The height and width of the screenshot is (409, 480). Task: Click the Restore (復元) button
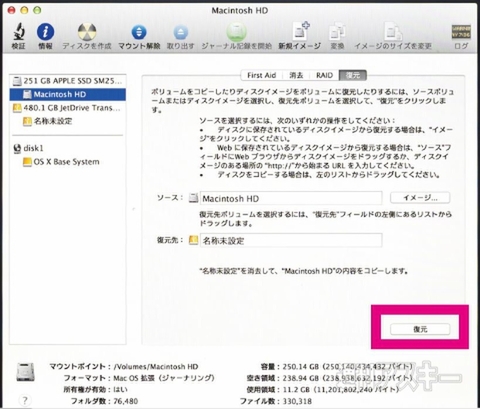click(x=420, y=329)
